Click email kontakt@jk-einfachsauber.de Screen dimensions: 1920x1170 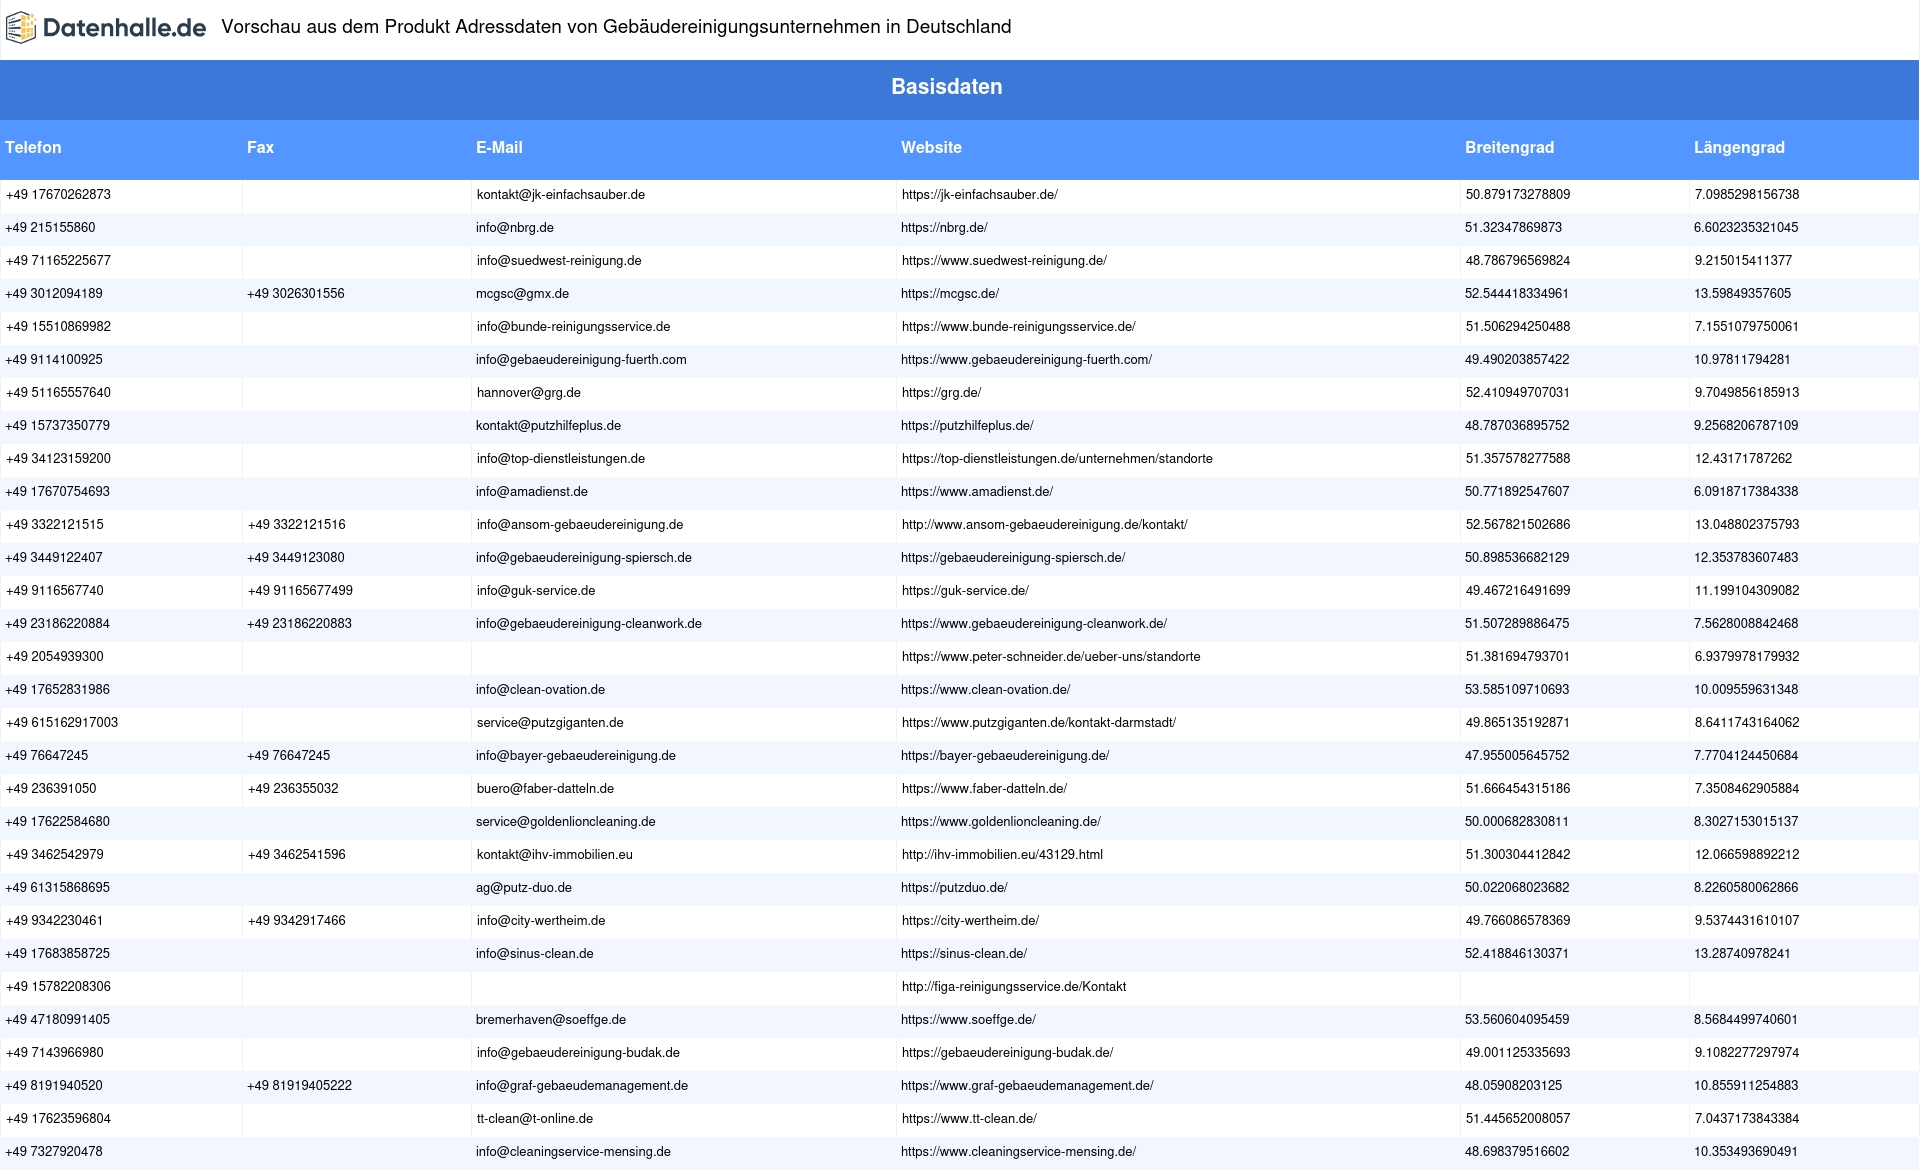(561, 195)
